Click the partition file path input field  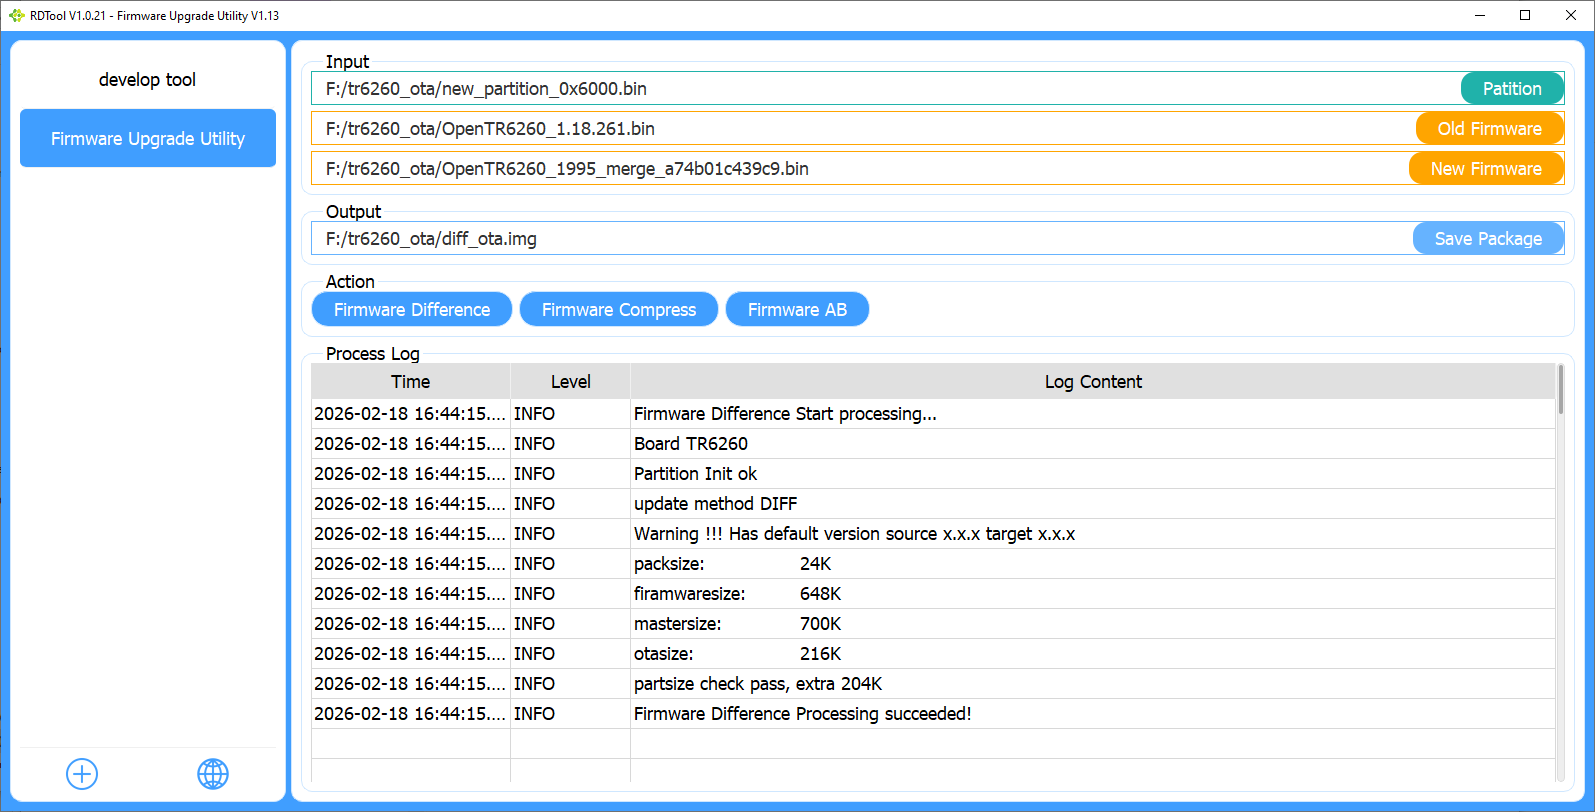[x=886, y=88]
